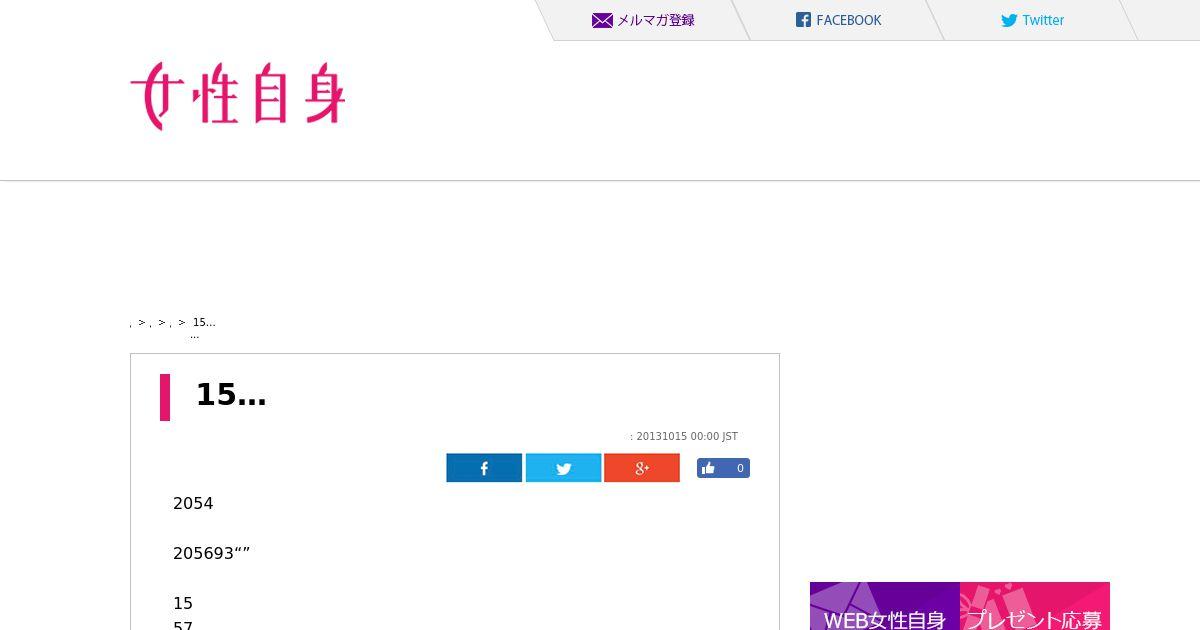Open the プレゼント応募 banner
The height and width of the screenshot is (630, 1200).
point(1035,606)
